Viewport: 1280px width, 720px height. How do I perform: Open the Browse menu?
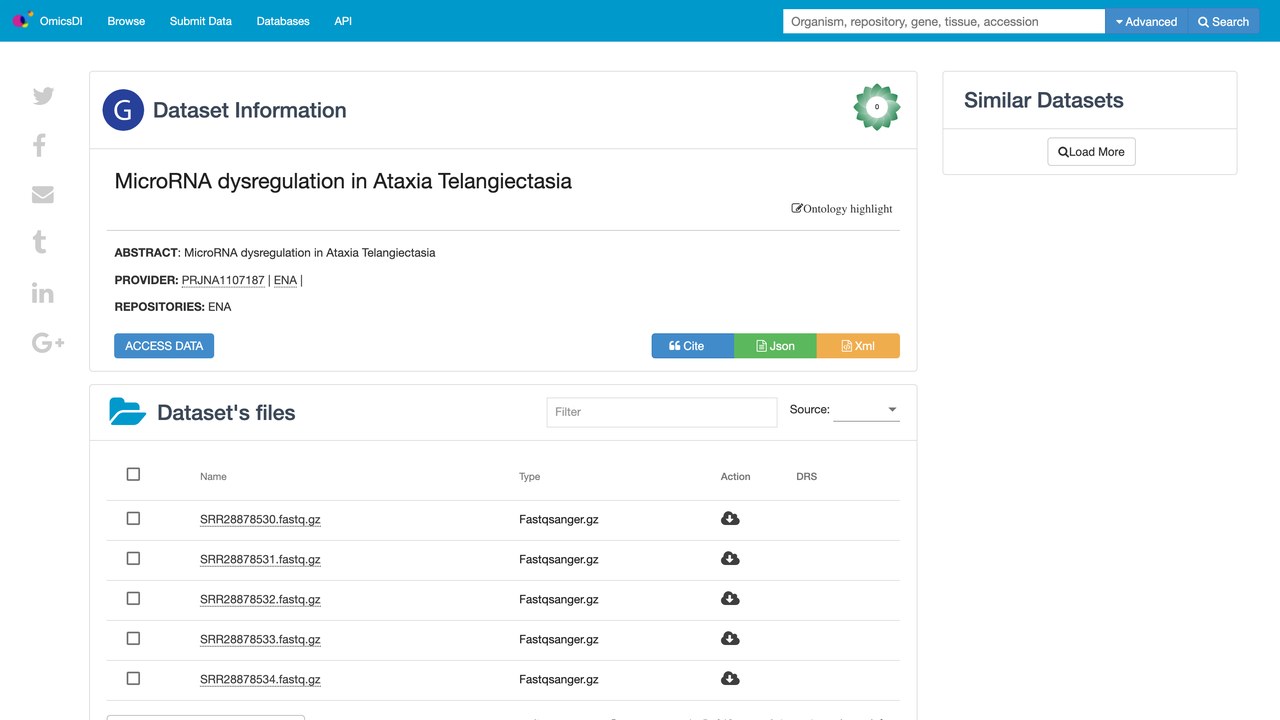point(126,21)
